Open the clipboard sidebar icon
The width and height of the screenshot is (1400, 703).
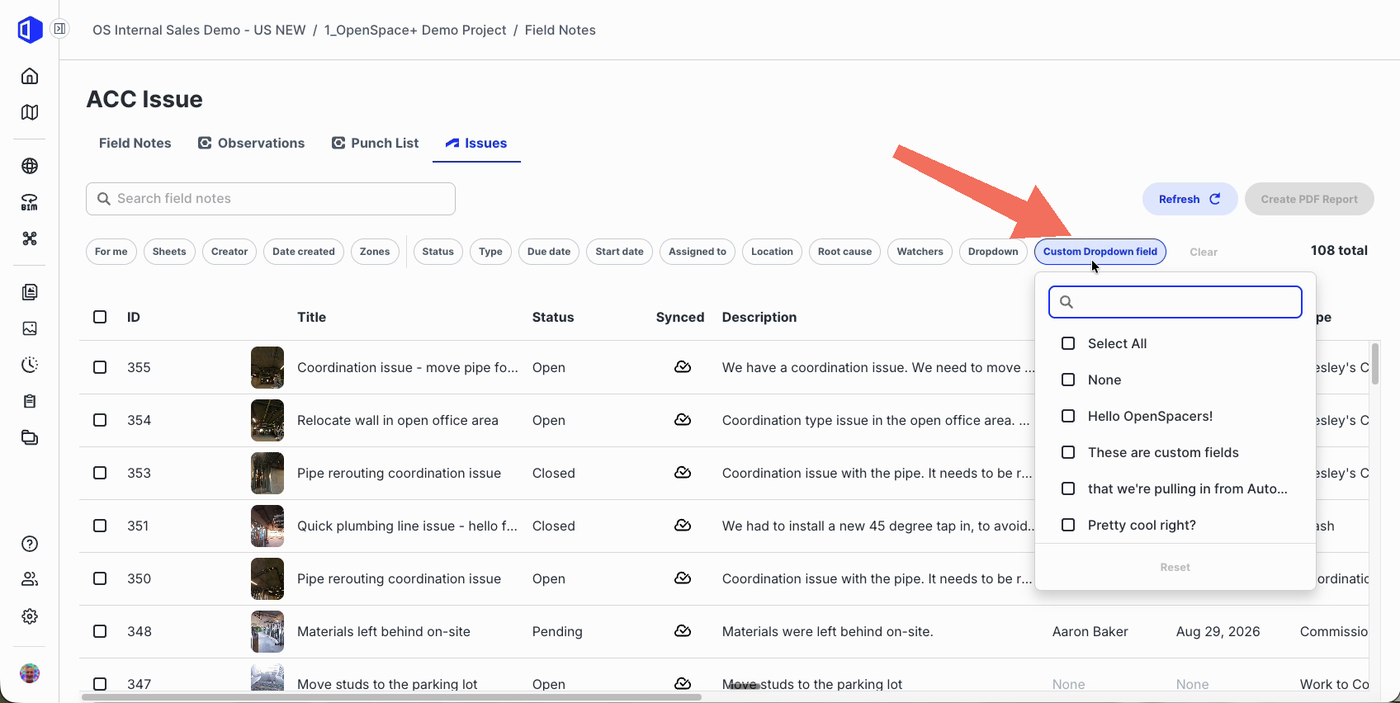tap(30, 401)
